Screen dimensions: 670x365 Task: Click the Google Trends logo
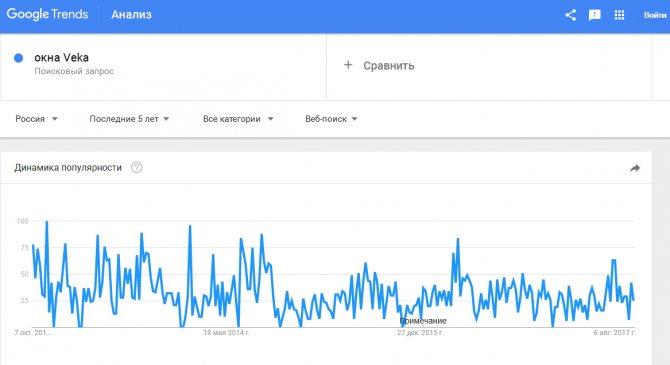(x=47, y=15)
